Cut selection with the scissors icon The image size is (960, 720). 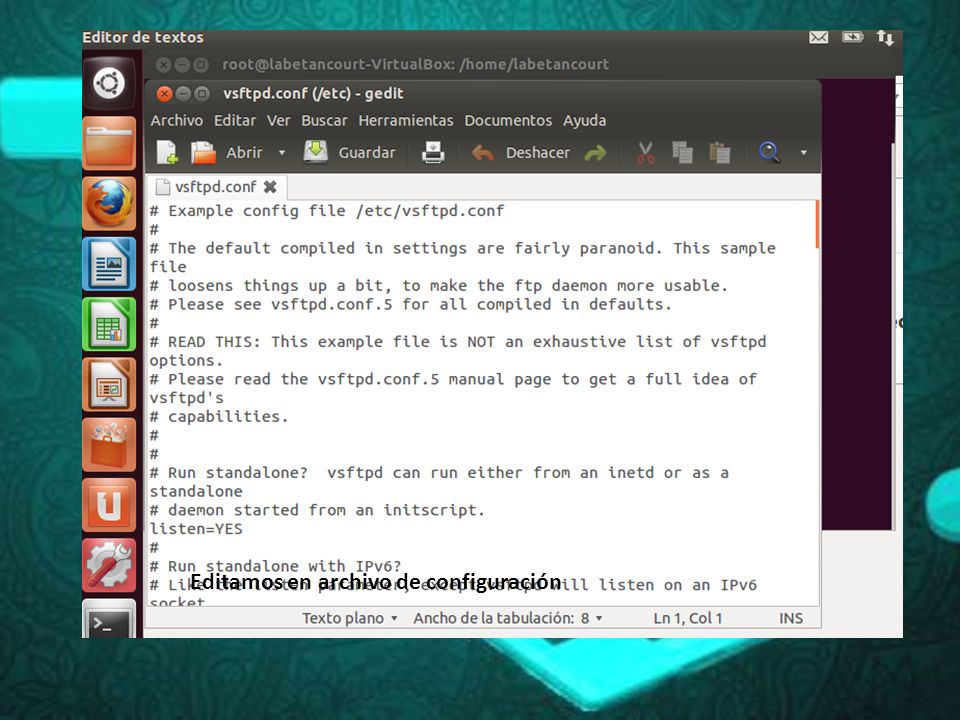tap(645, 152)
